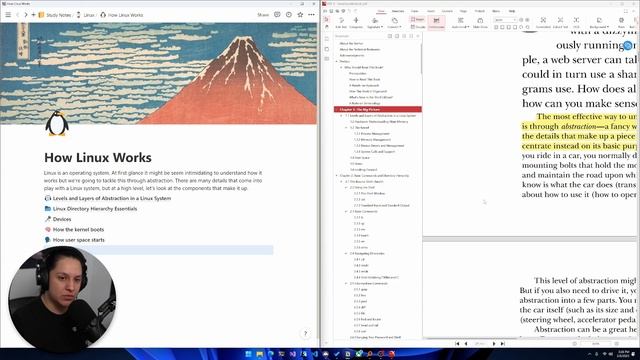Open the Notion comments icon

pyautogui.click(x=277, y=15)
